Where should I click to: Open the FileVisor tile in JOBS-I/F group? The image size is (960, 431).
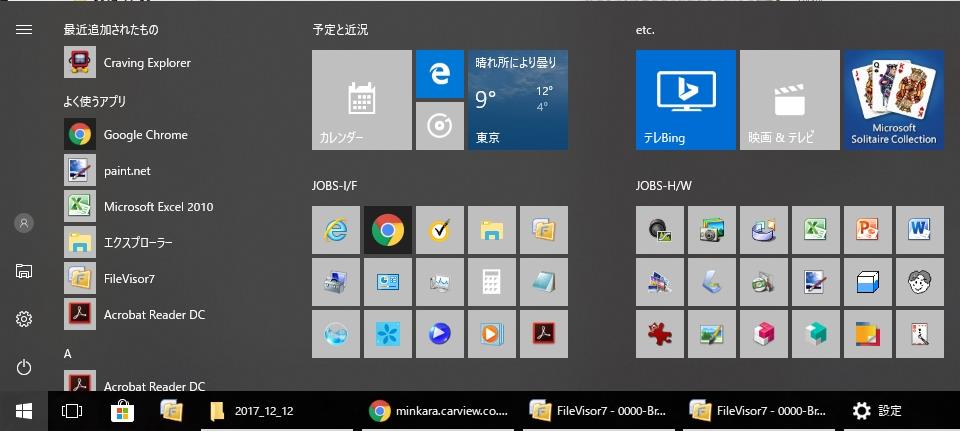click(544, 230)
